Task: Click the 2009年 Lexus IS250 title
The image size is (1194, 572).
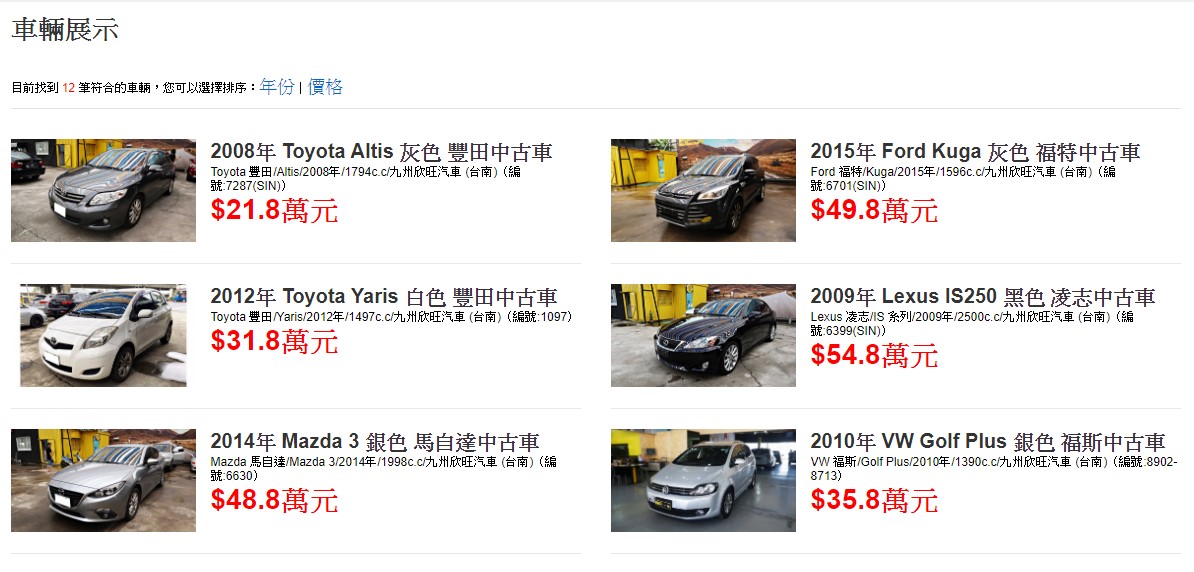Action: [x=982, y=296]
